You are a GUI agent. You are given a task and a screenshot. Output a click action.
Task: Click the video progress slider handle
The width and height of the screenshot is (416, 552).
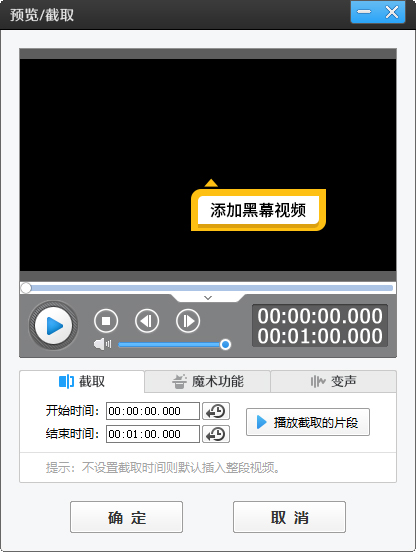pos(26,288)
